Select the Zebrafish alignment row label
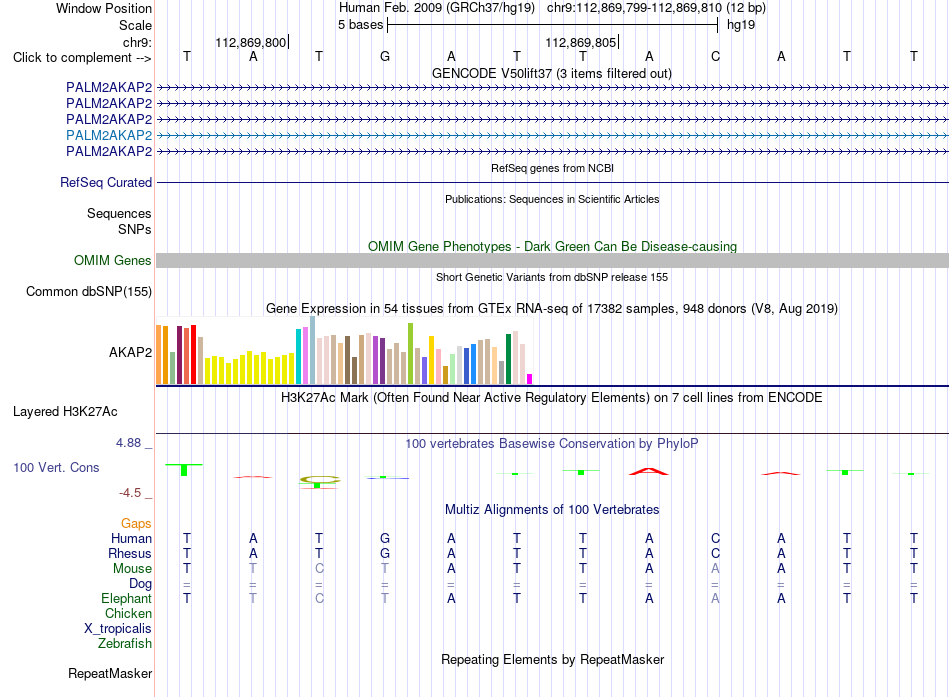Image resolution: width=950 pixels, height=697 pixels. coord(125,643)
